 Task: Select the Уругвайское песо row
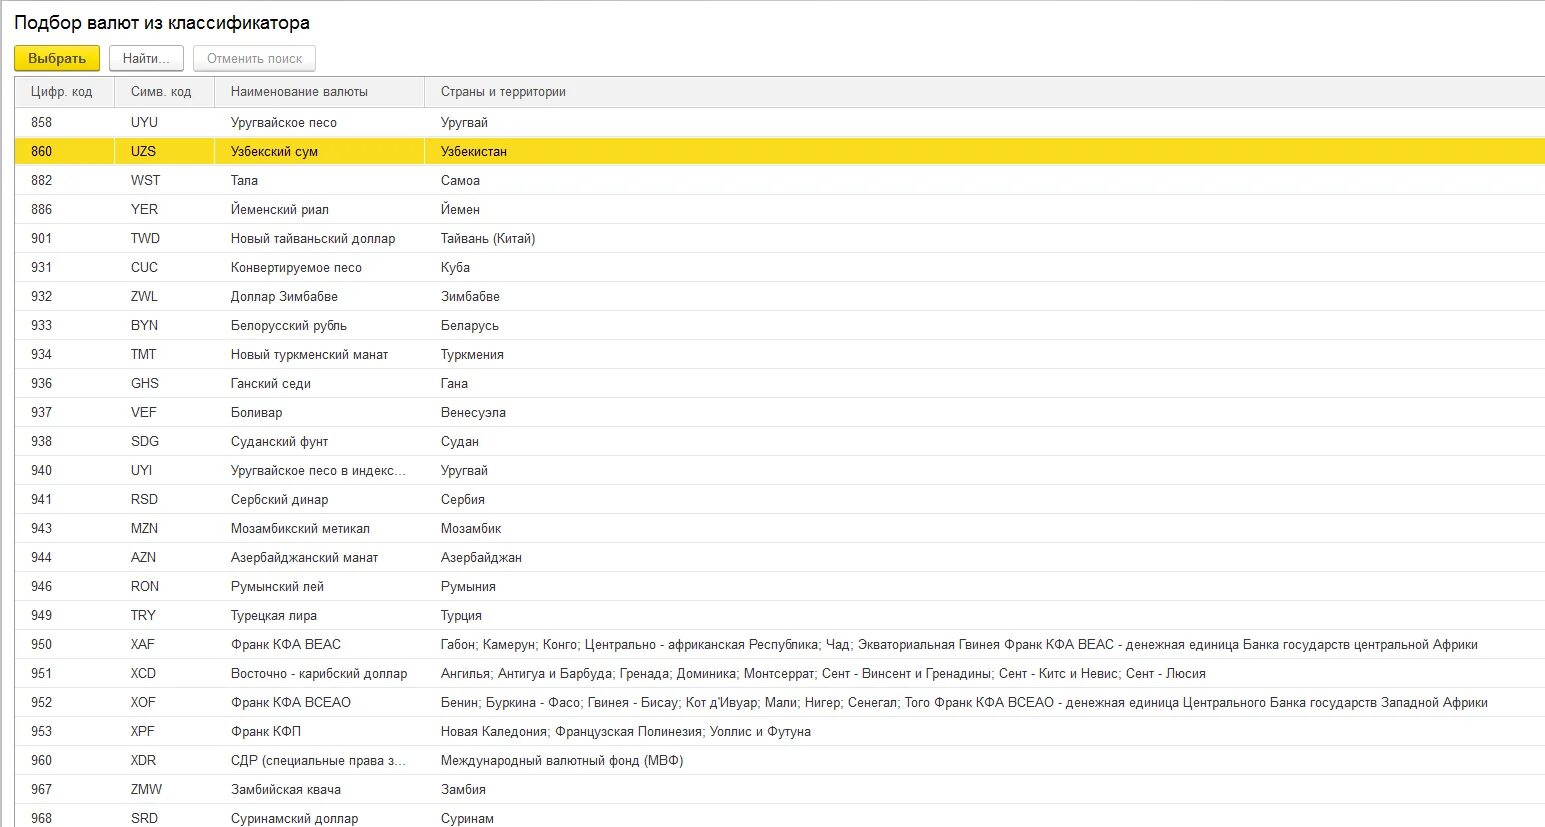click(780, 122)
